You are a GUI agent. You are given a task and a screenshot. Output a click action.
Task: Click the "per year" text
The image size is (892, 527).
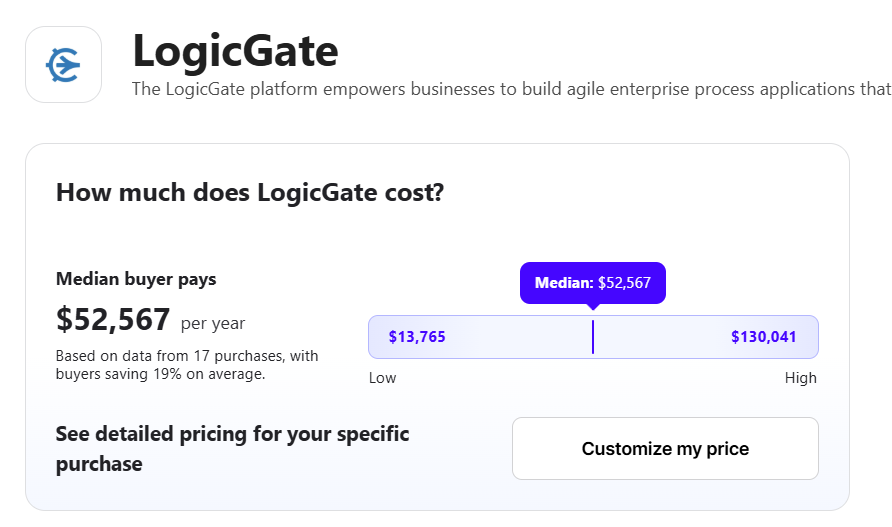(213, 323)
